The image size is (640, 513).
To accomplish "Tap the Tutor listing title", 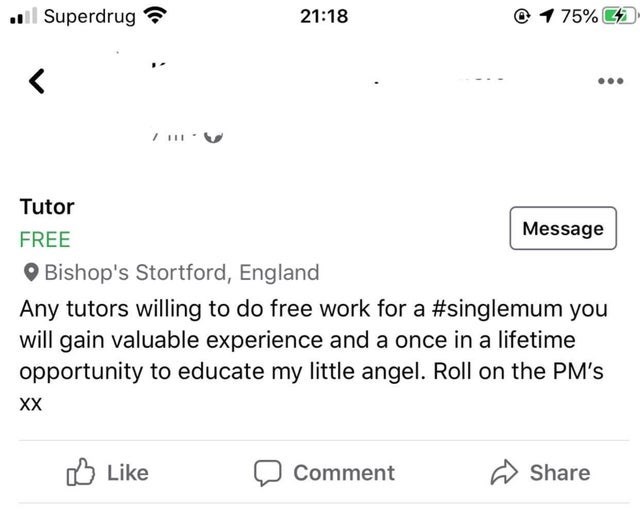I will click(x=47, y=207).
